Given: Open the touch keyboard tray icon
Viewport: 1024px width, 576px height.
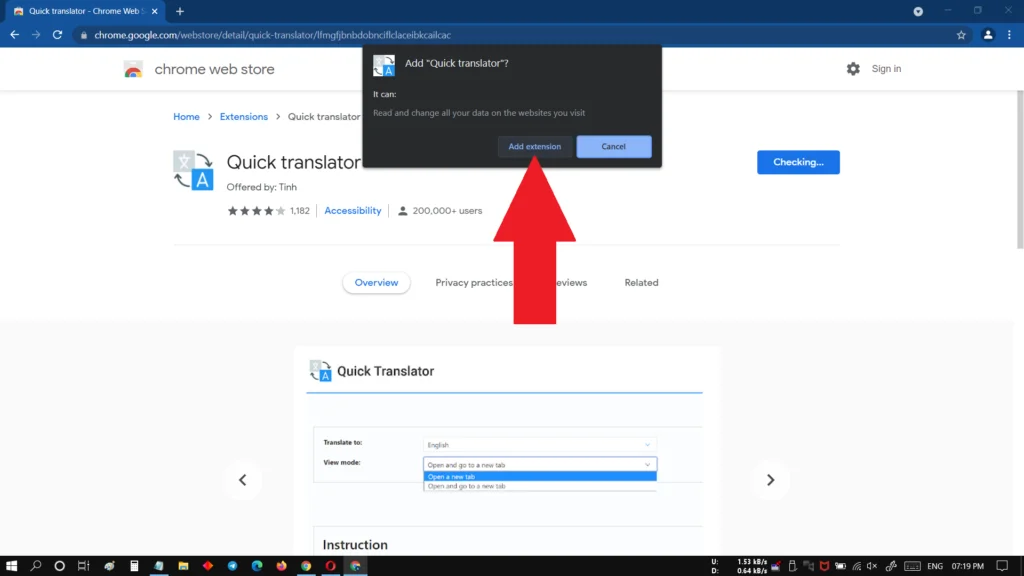Looking at the screenshot, I should (x=912, y=566).
